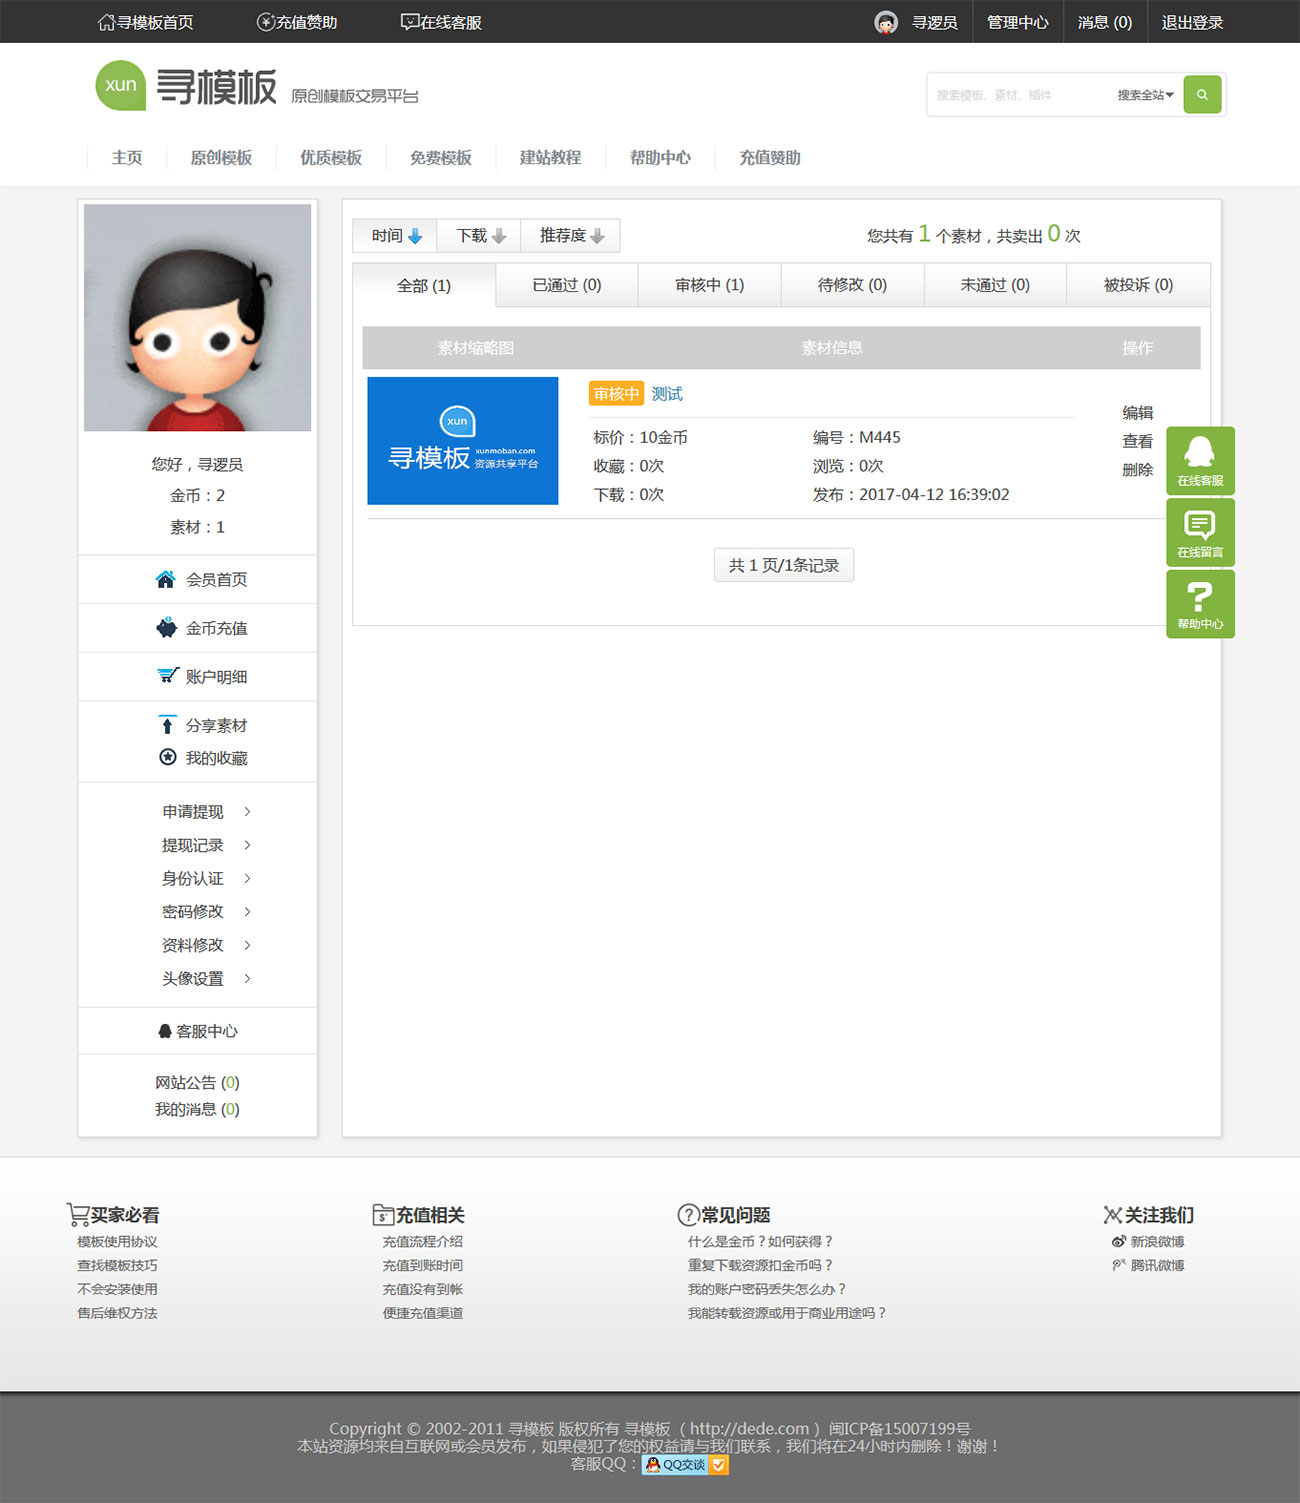
Task: Click the floating 帮助中心 question mark widget
Action: [x=1200, y=604]
